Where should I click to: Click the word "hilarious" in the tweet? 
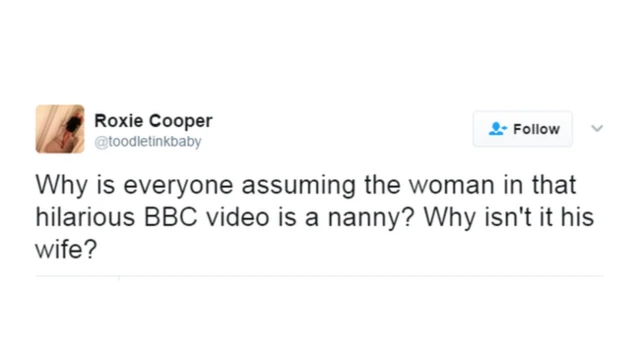pos(85,217)
